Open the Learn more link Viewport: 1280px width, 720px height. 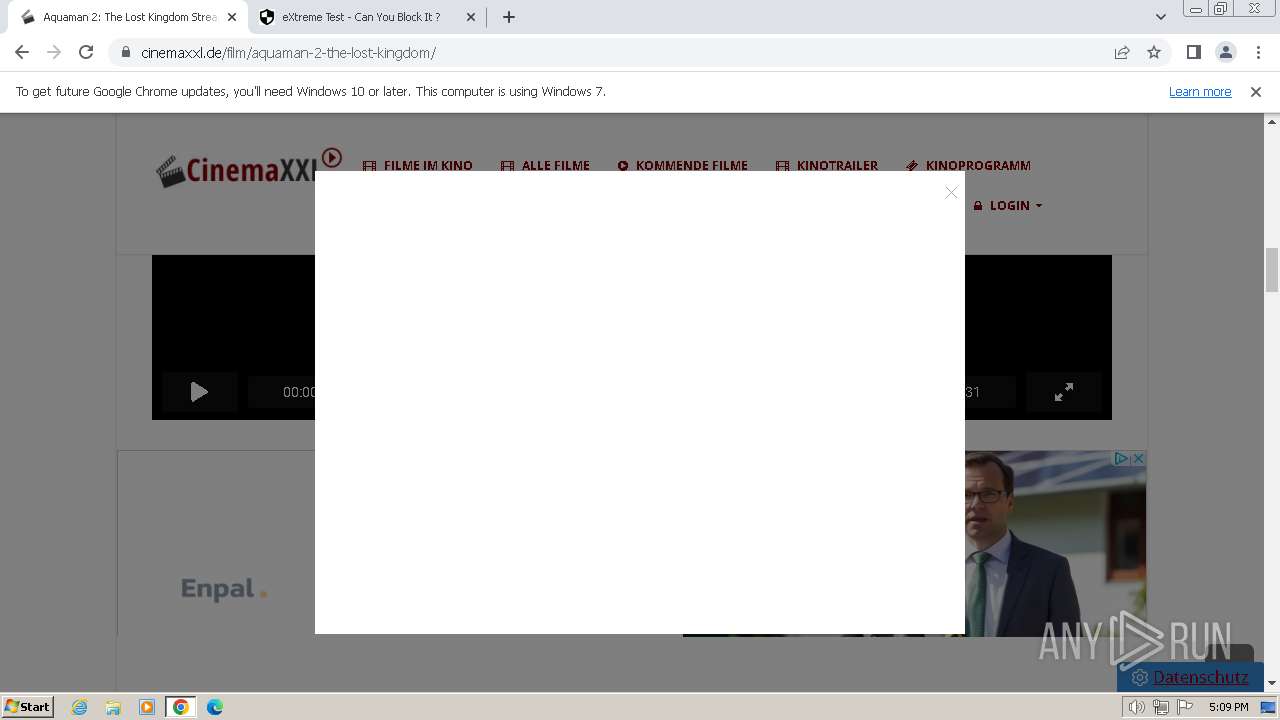click(1200, 91)
